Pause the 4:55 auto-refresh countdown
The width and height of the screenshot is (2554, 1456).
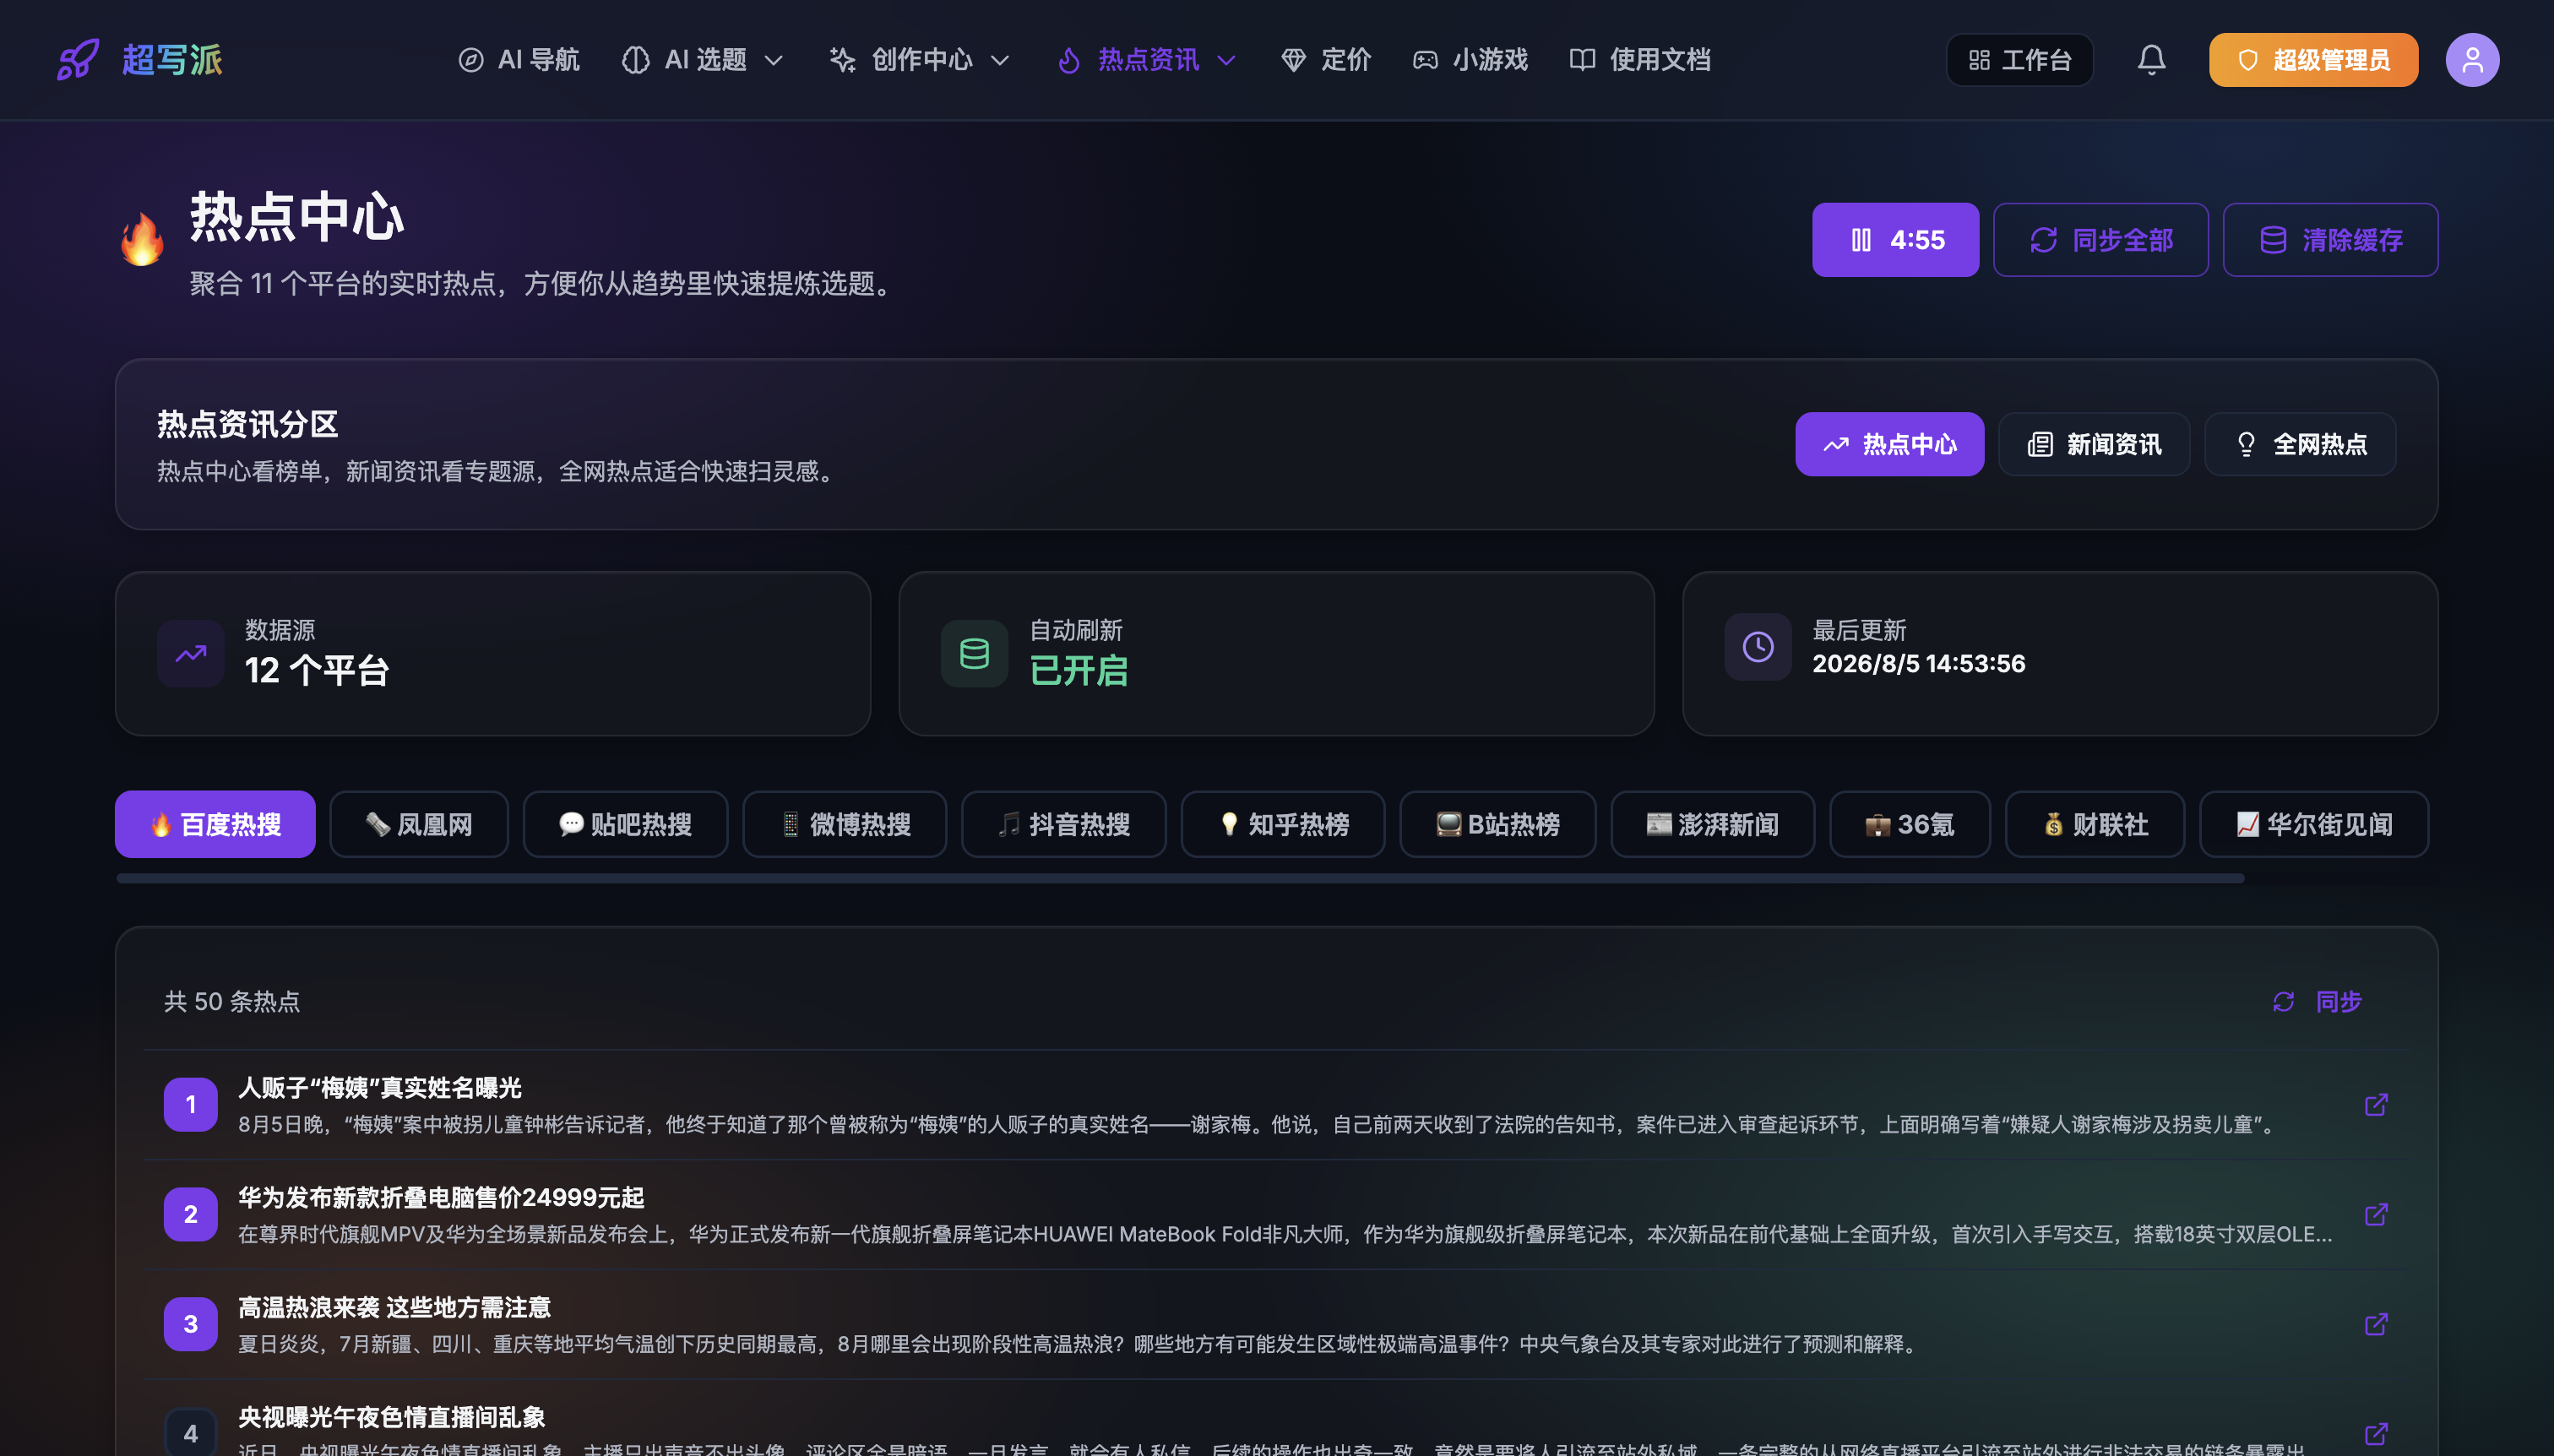tap(1895, 240)
